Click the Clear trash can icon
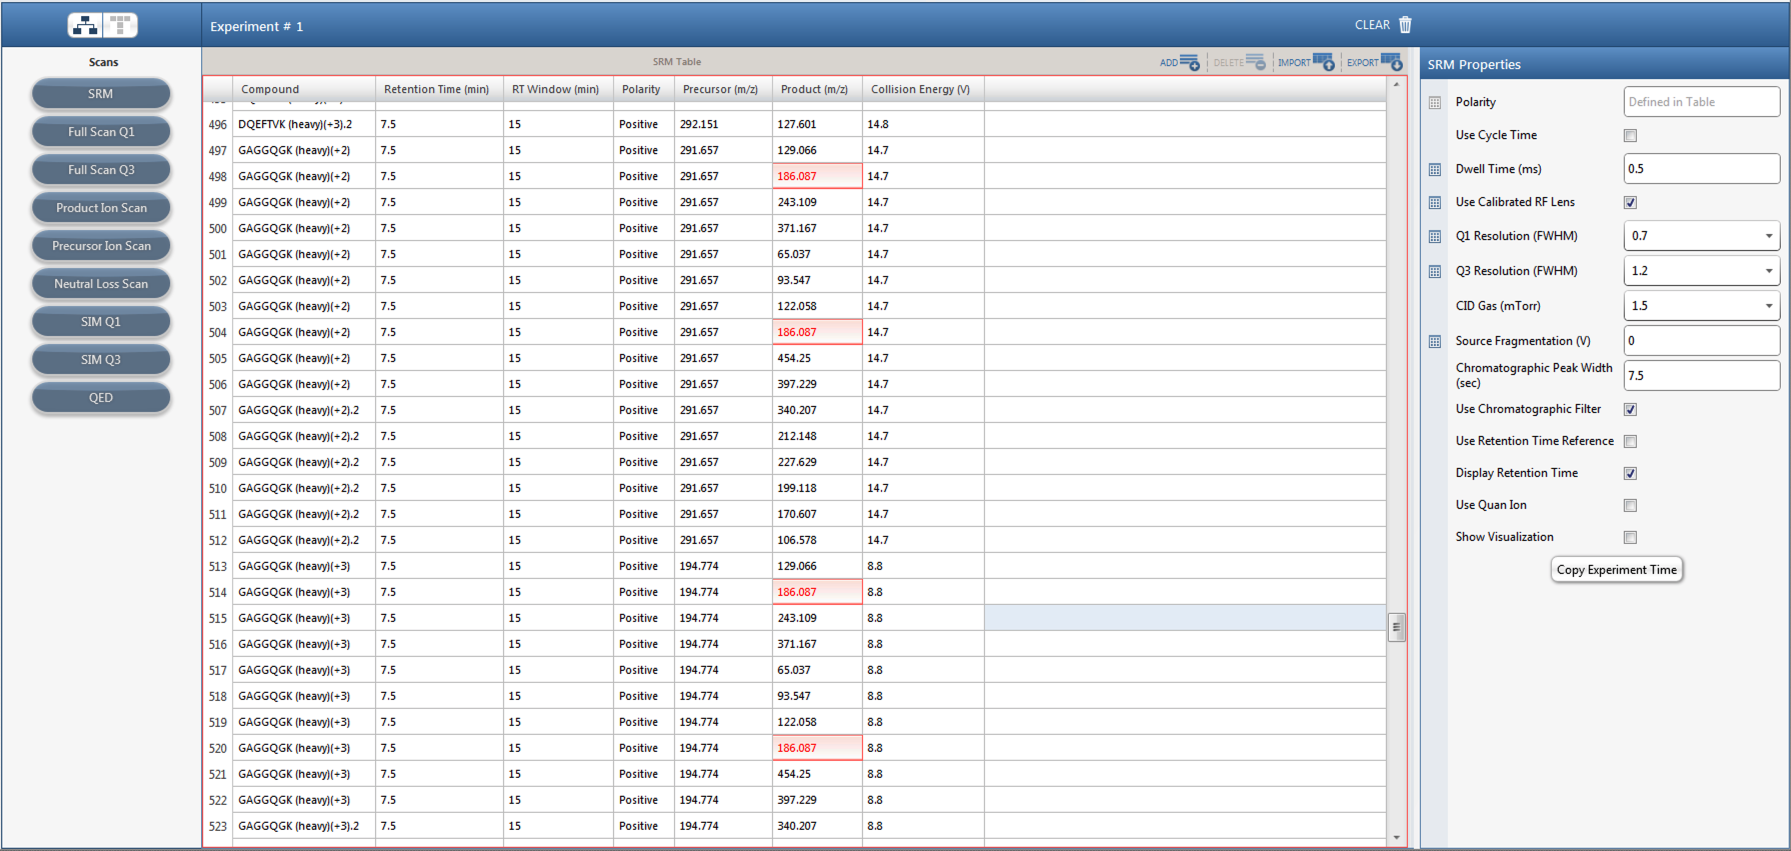1791x851 pixels. 1405,25
